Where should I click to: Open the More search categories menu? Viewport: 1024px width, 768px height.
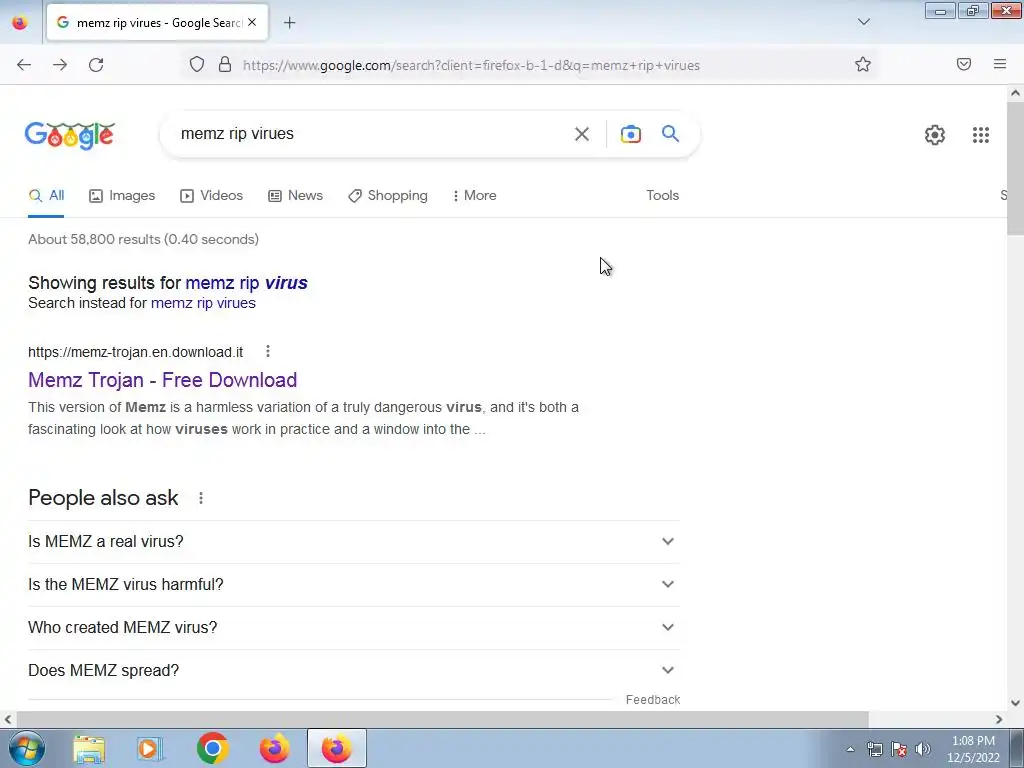point(474,195)
